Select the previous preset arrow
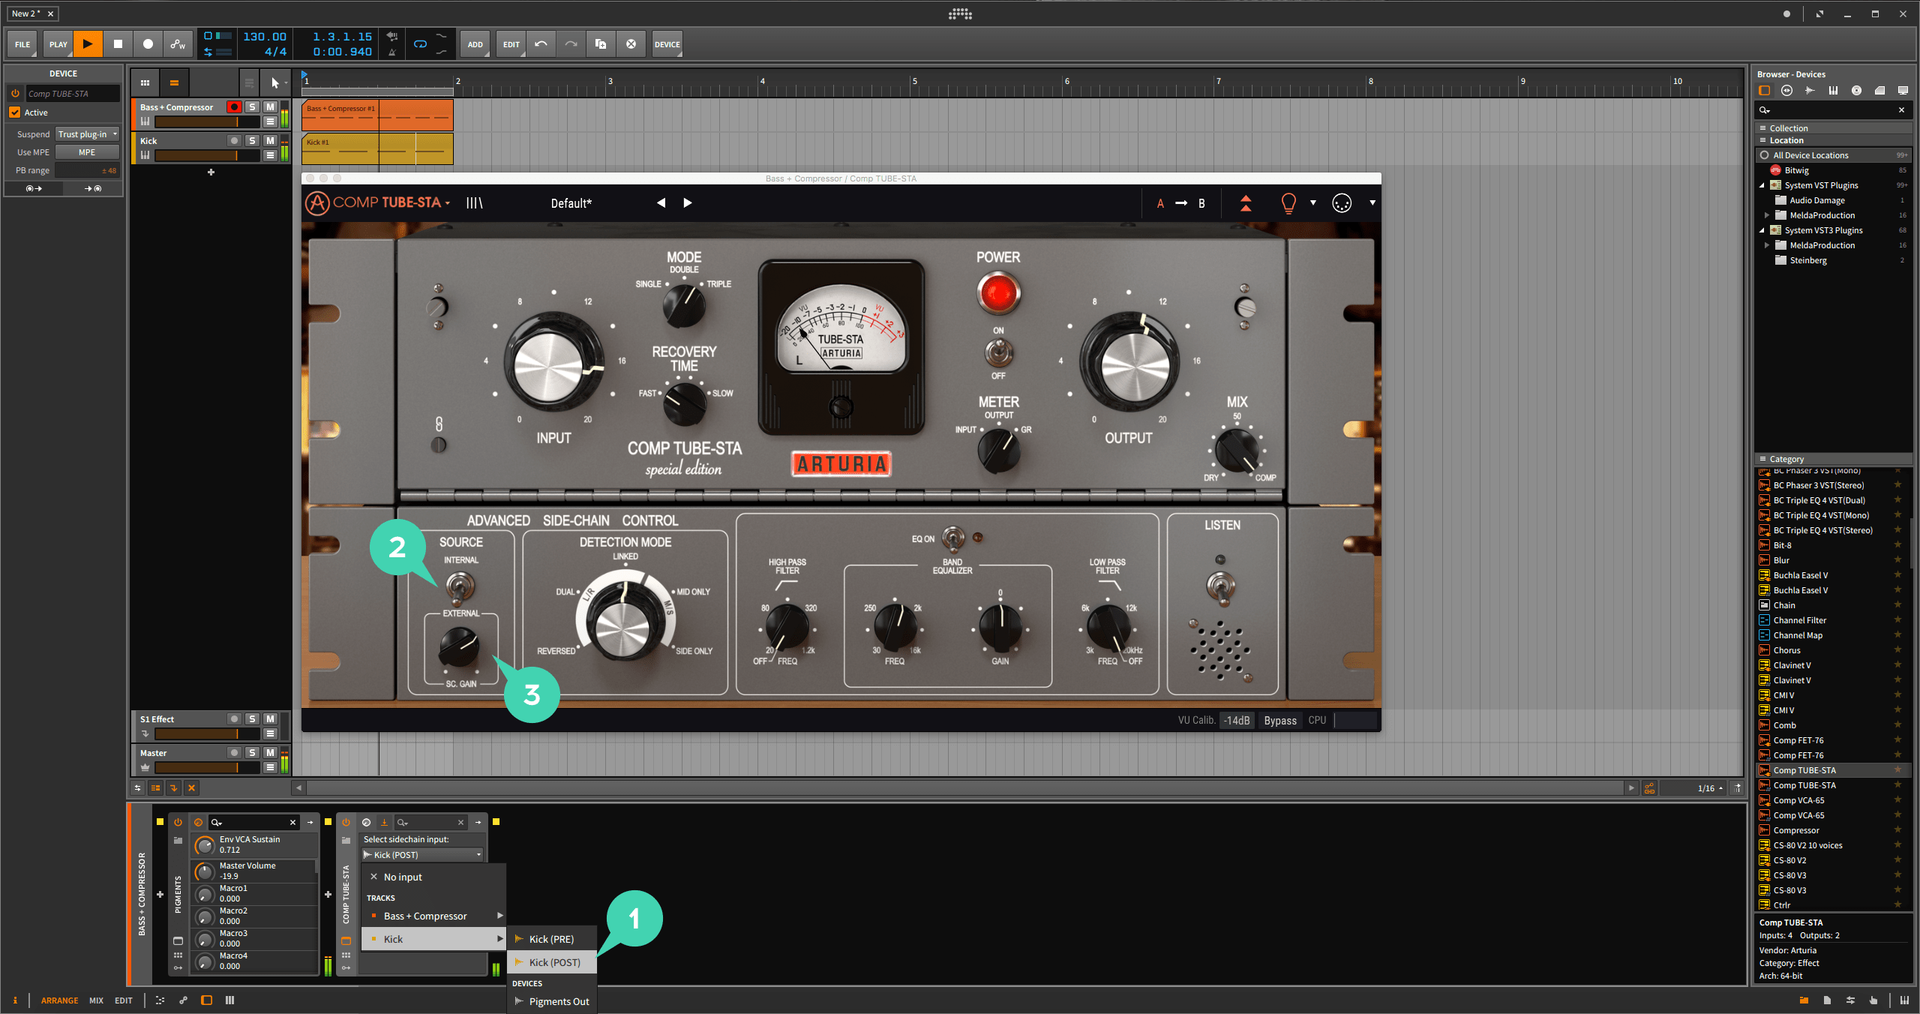This screenshot has height=1014, width=1920. coord(661,203)
